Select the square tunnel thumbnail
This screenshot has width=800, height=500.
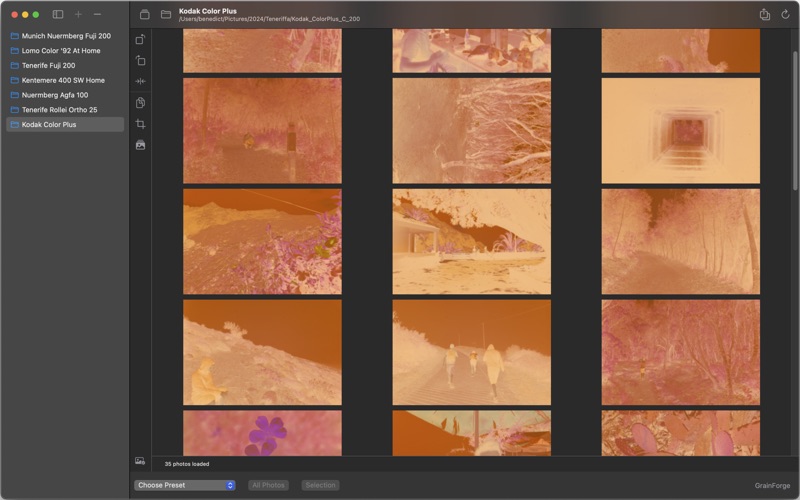[x=681, y=131]
